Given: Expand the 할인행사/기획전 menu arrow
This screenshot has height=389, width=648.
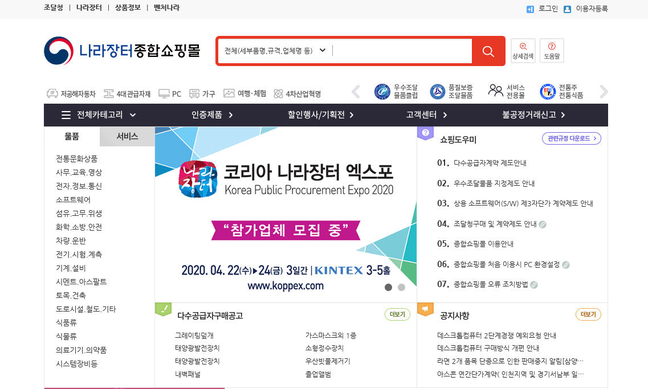Looking at the screenshot, I should [351, 115].
